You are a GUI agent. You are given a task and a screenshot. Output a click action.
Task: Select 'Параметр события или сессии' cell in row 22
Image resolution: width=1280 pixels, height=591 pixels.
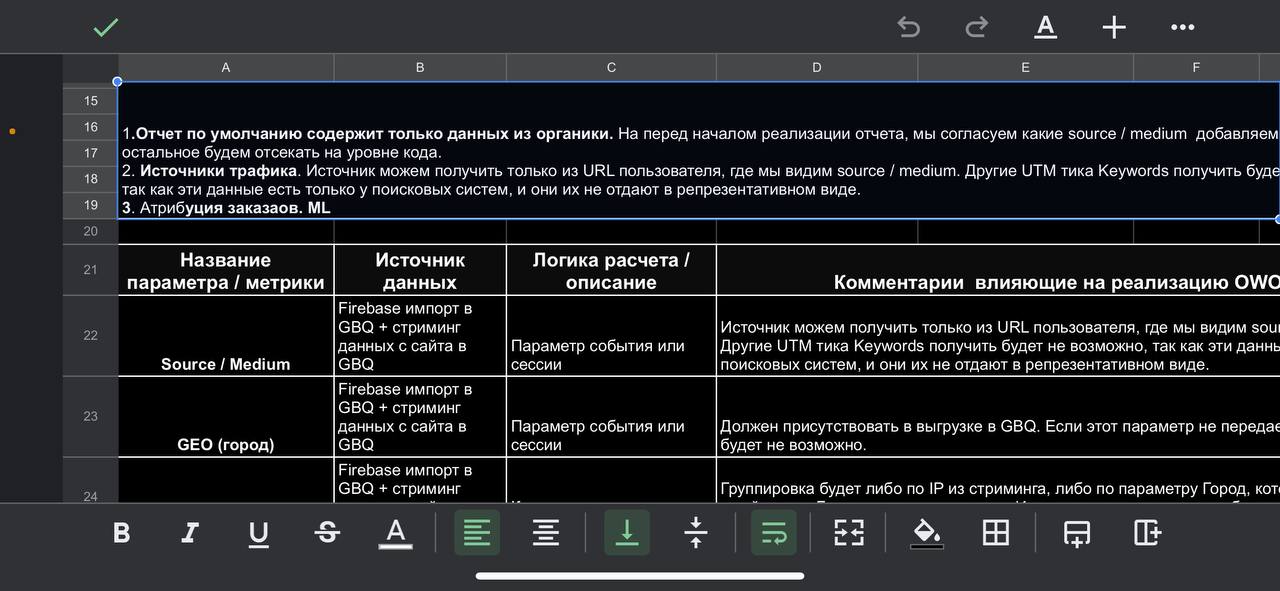(x=612, y=336)
